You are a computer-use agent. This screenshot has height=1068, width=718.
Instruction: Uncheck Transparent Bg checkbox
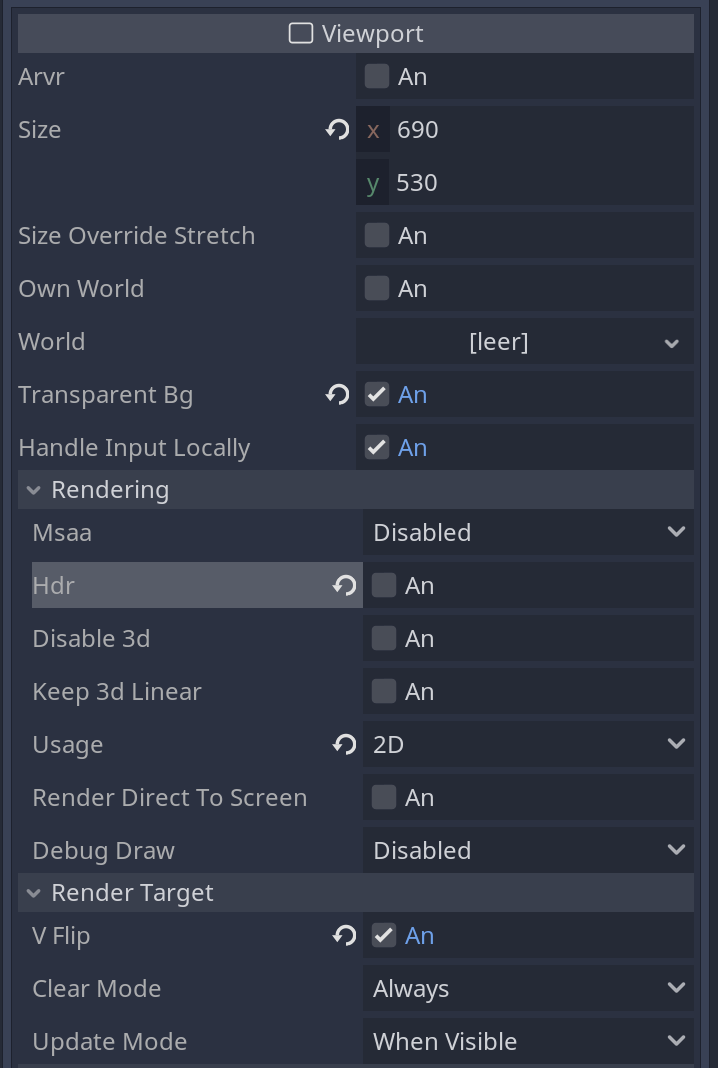tap(377, 394)
